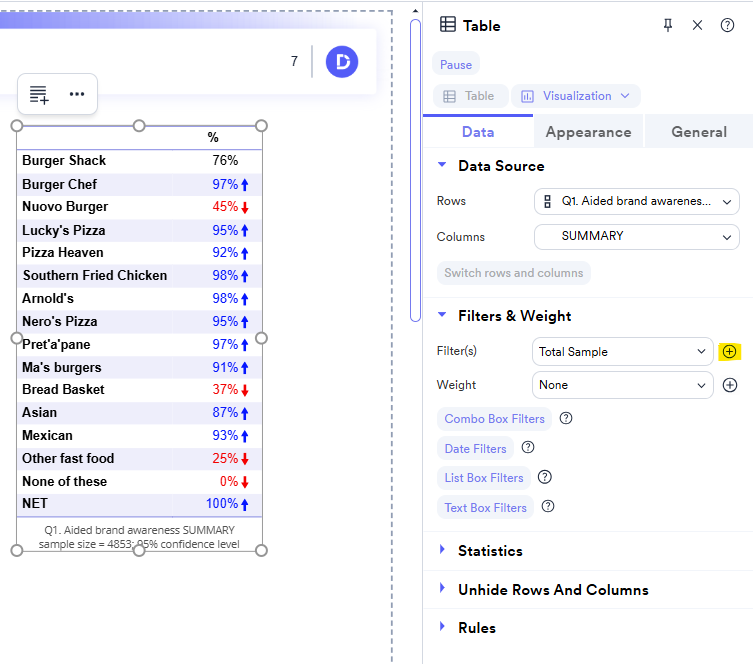Viewport: 753px width, 664px height.
Task: Open help for the Table panel
Action: 727,25
